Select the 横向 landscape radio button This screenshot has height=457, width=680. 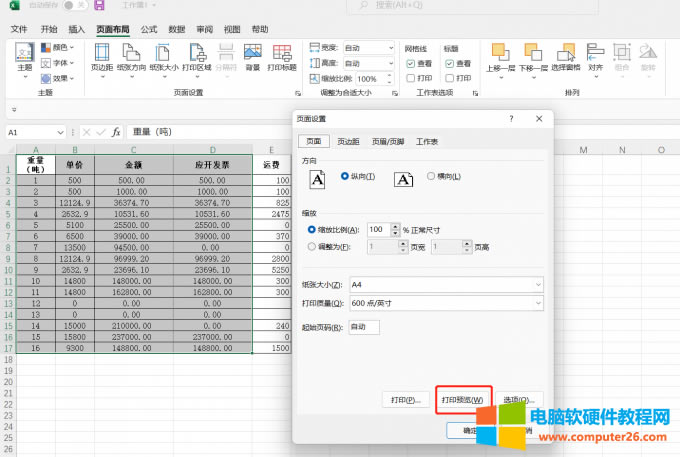(x=430, y=177)
